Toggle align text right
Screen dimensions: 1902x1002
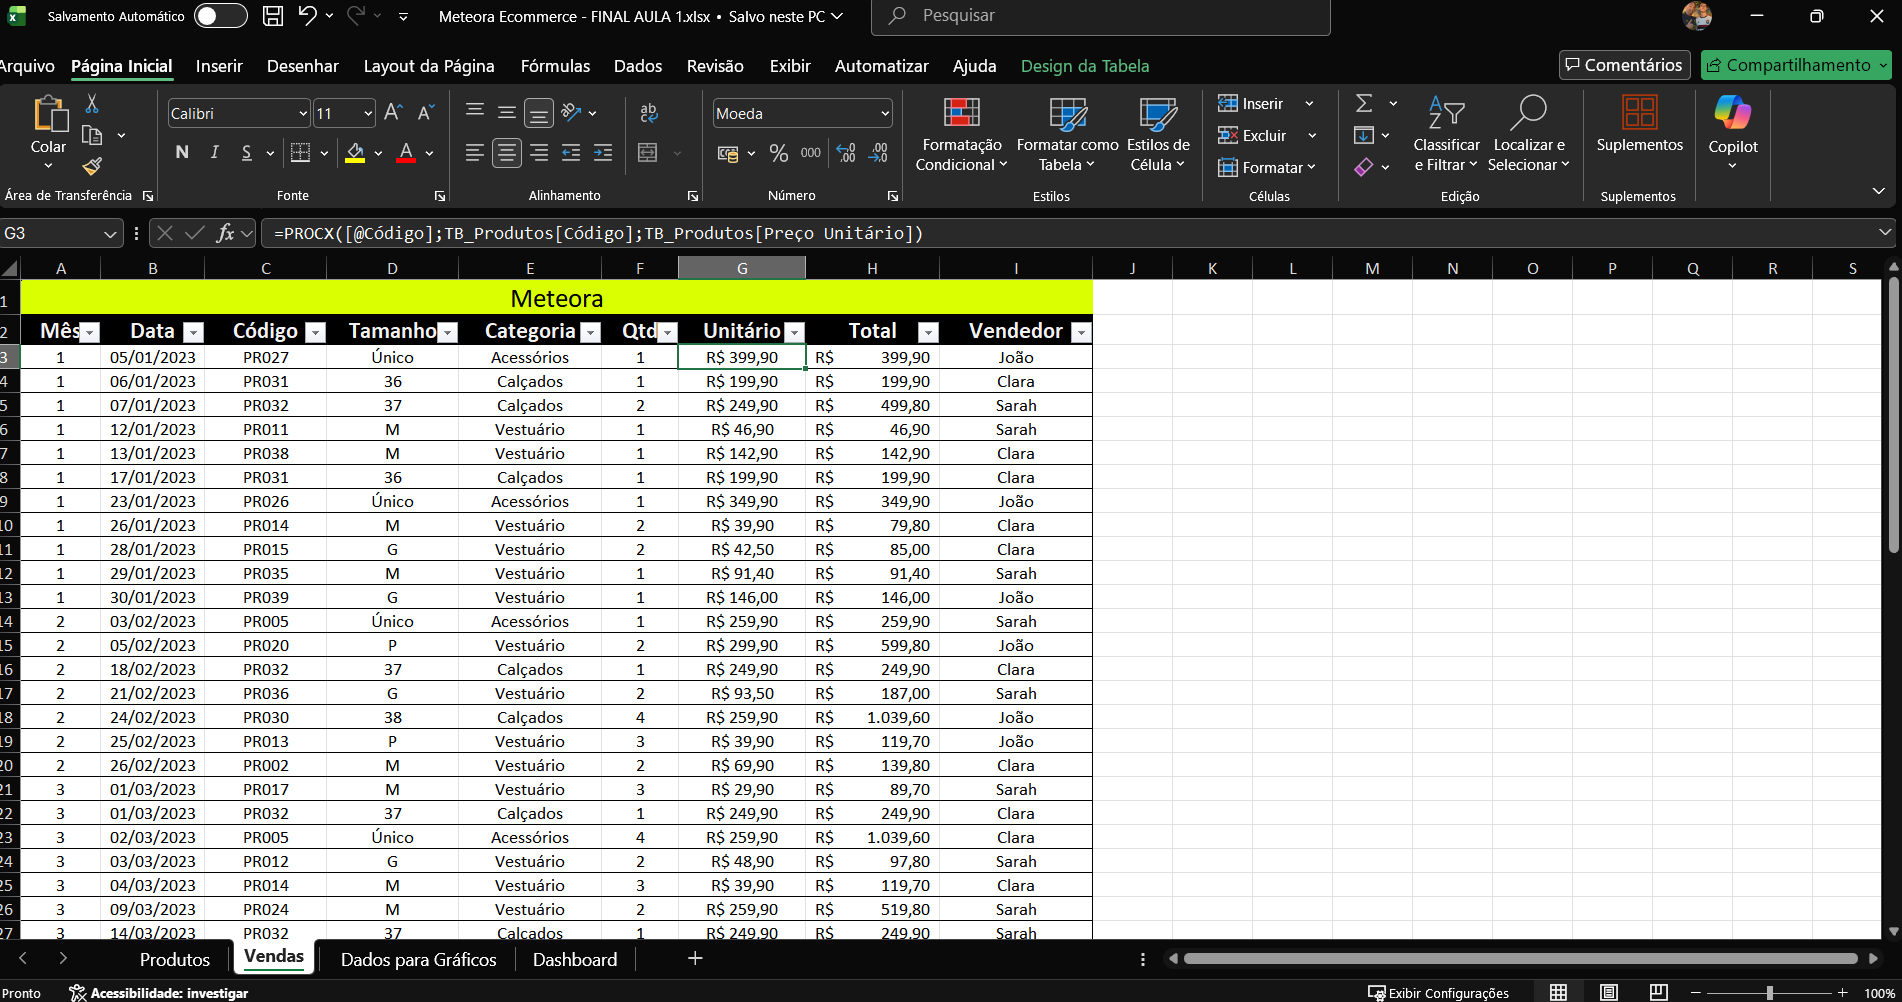(539, 153)
